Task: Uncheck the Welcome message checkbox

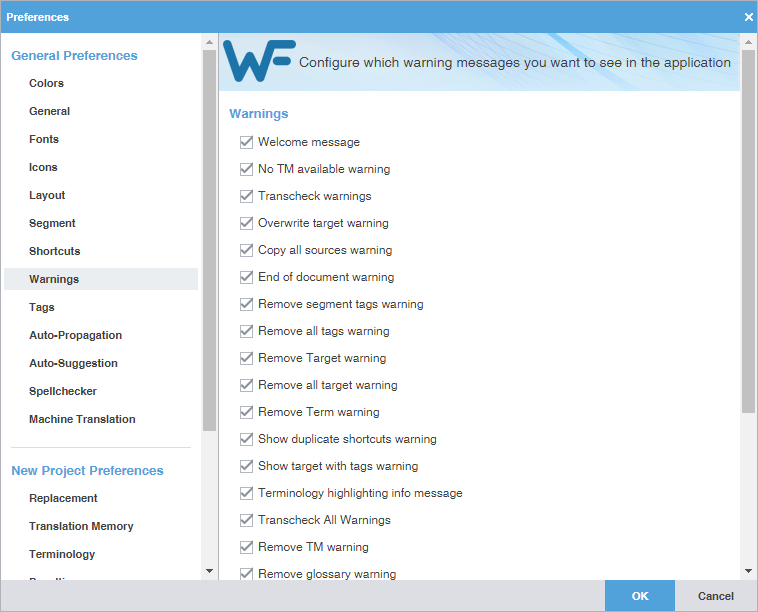Action: pyautogui.click(x=247, y=142)
